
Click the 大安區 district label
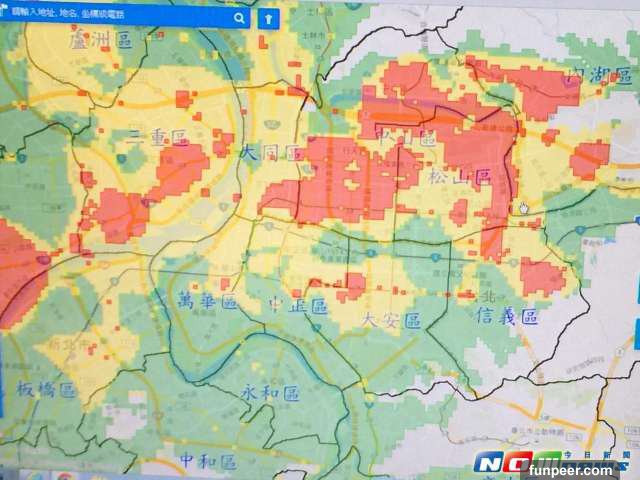click(x=391, y=320)
